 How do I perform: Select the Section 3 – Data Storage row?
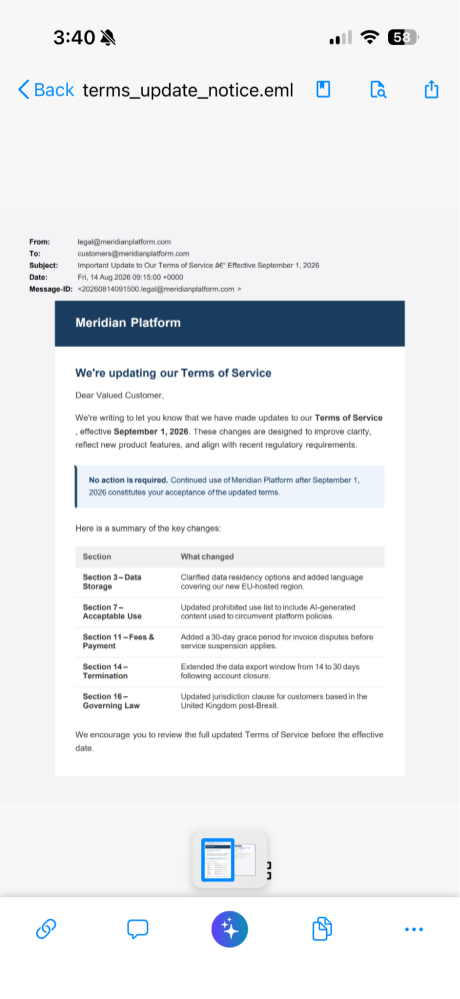229,582
